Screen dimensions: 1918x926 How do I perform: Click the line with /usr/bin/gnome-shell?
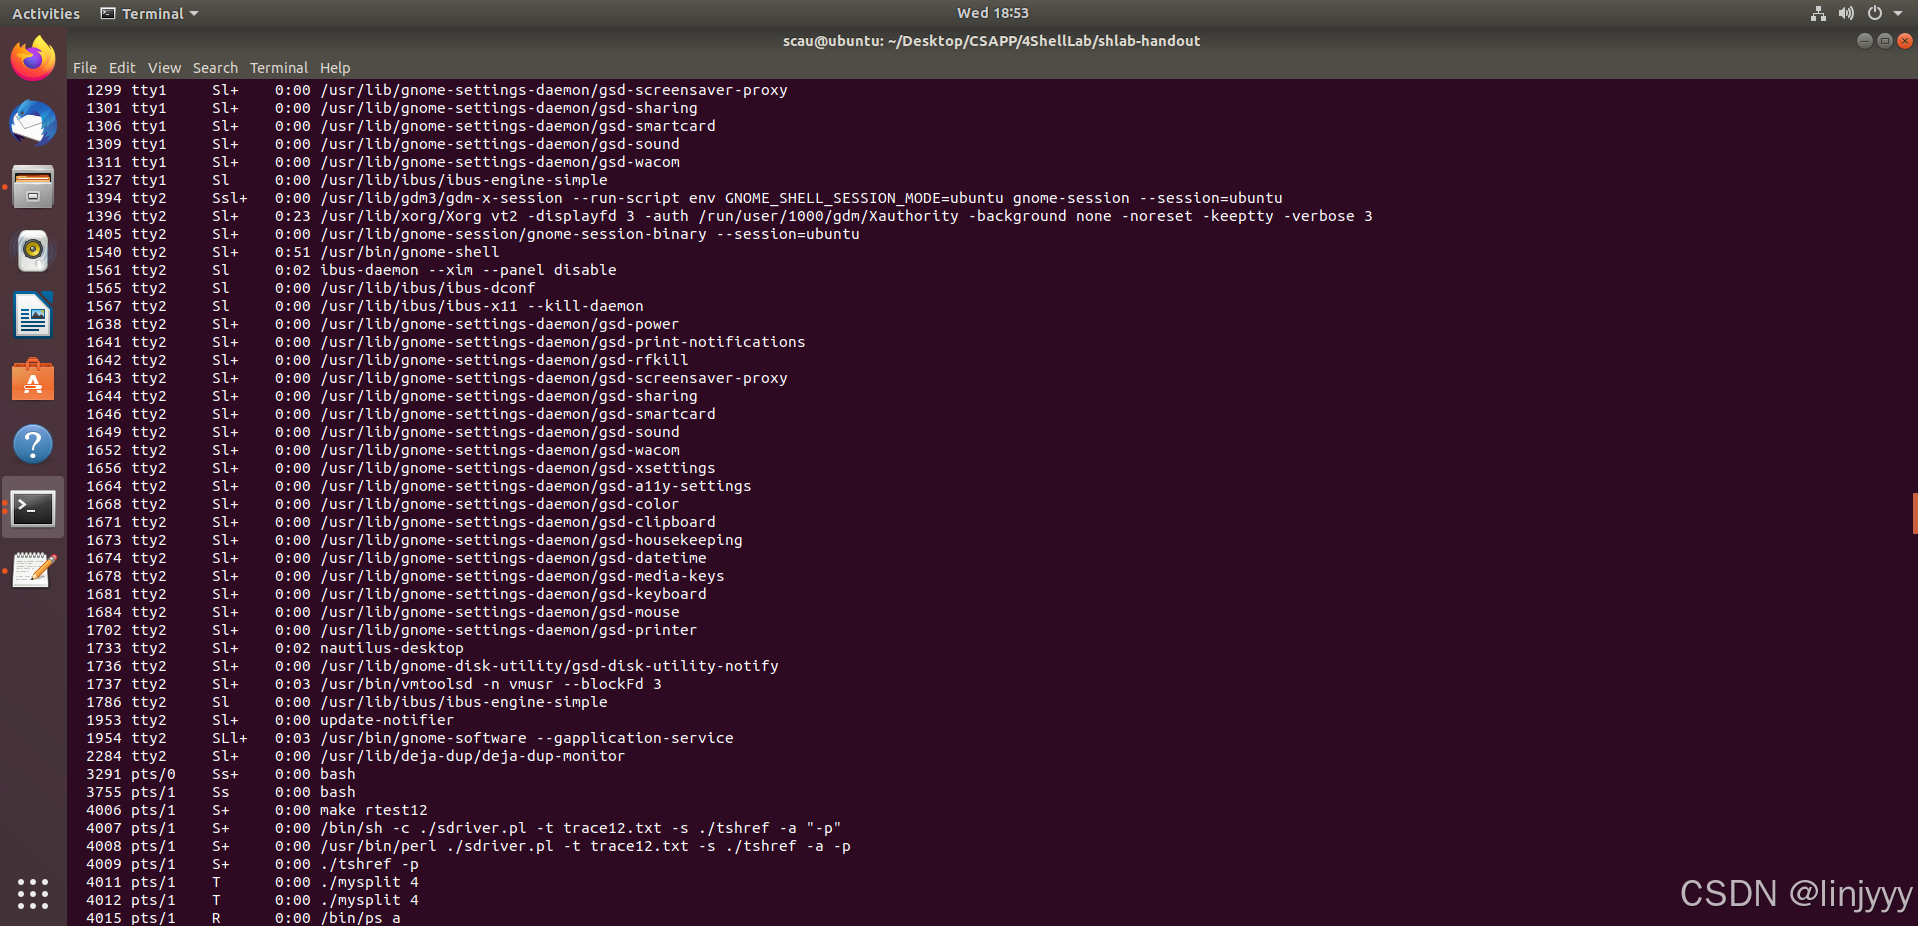(292, 252)
